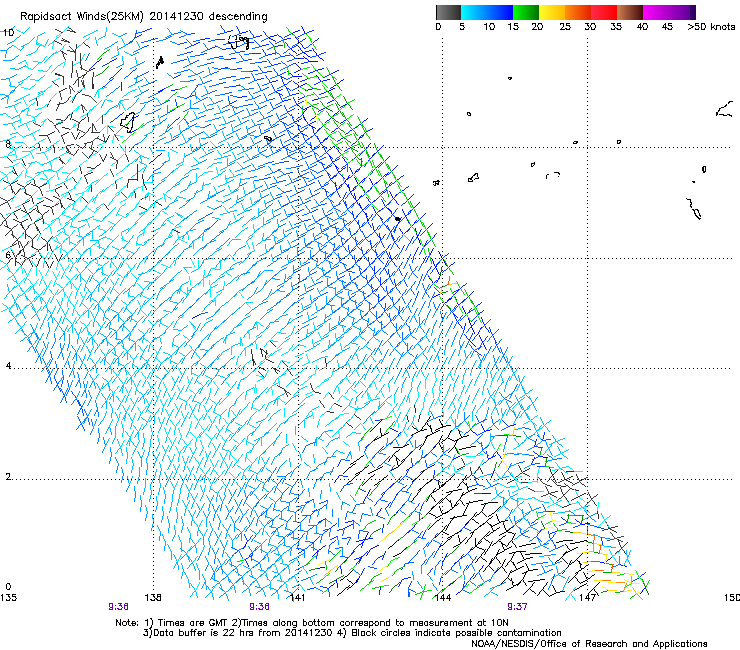This screenshot has width=740, height=650.
Task: Click the latitude axis label '8'
Action: tap(8, 144)
